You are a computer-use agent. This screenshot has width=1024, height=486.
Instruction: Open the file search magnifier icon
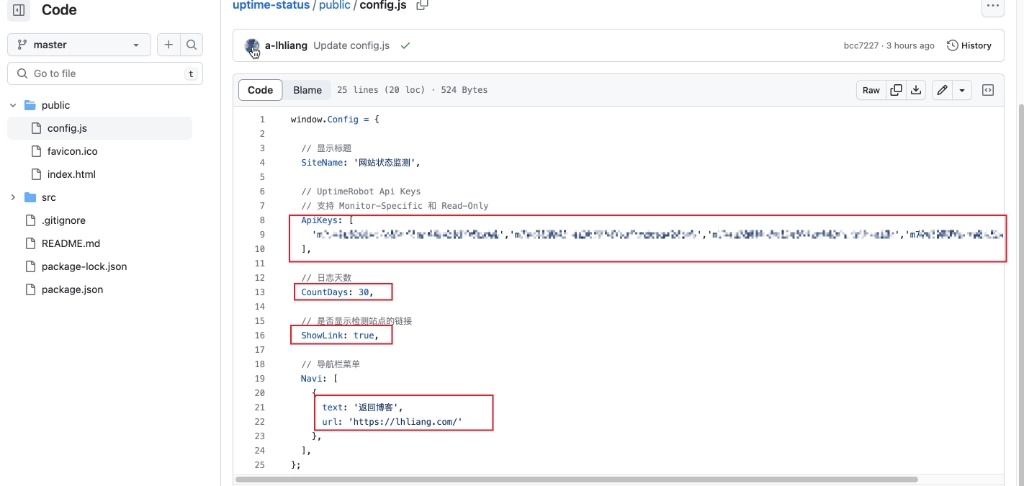tap(191, 45)
